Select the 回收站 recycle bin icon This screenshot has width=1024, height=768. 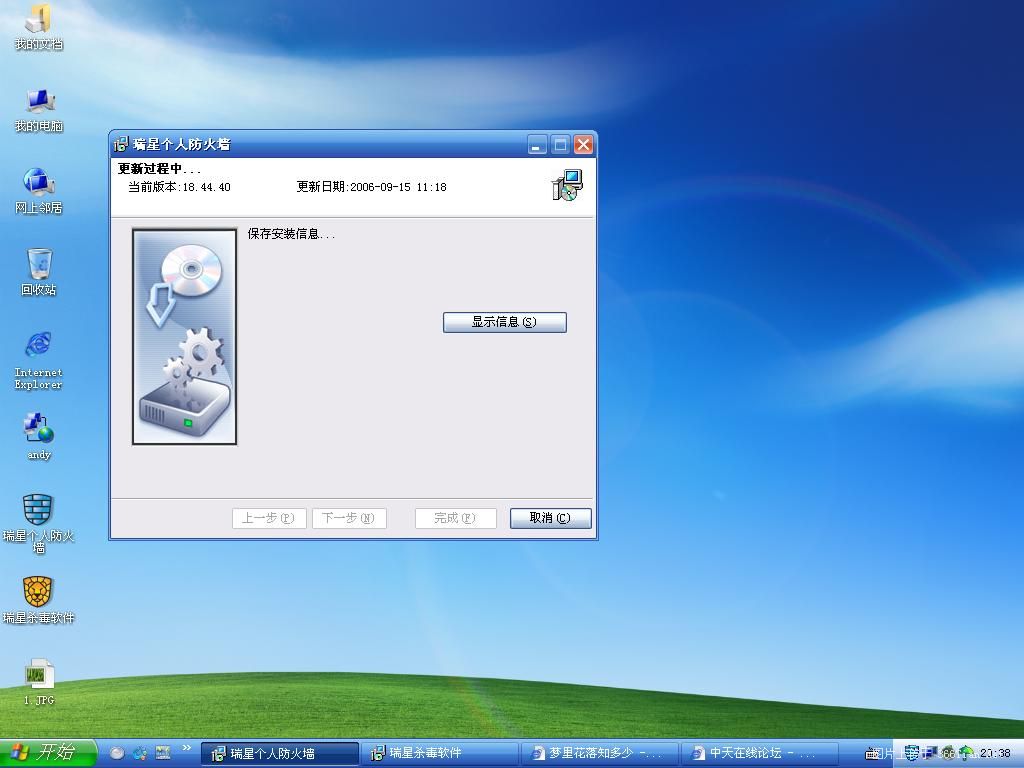39,272
